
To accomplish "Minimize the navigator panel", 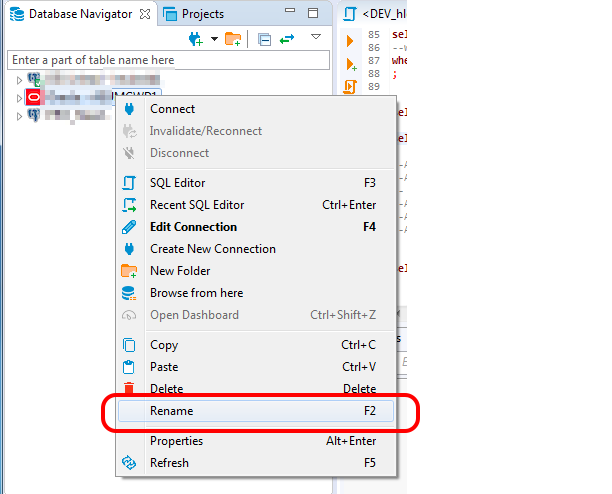I will [290, 11].
